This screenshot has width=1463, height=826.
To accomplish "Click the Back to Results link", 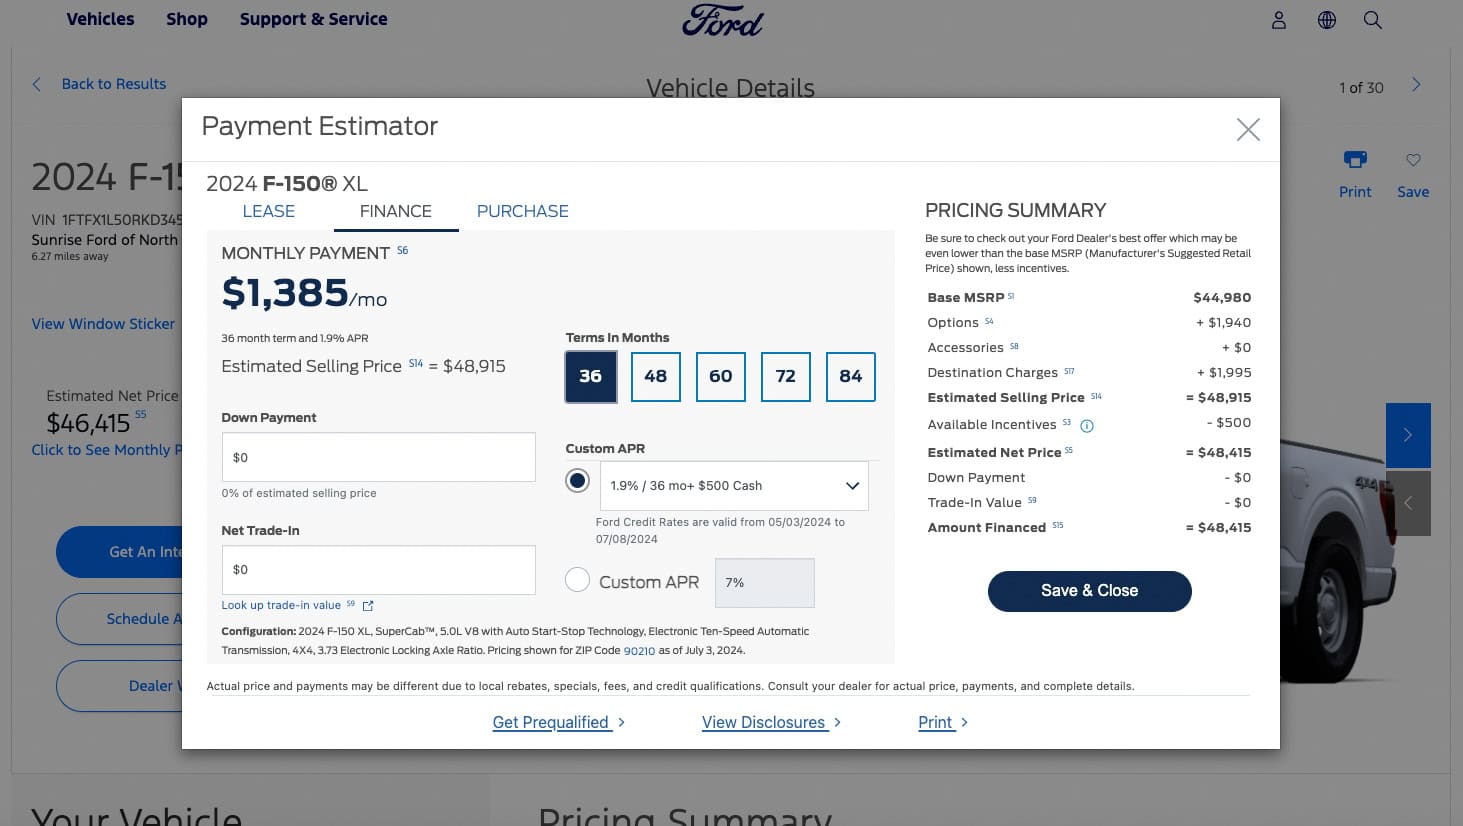I will 114,84.
